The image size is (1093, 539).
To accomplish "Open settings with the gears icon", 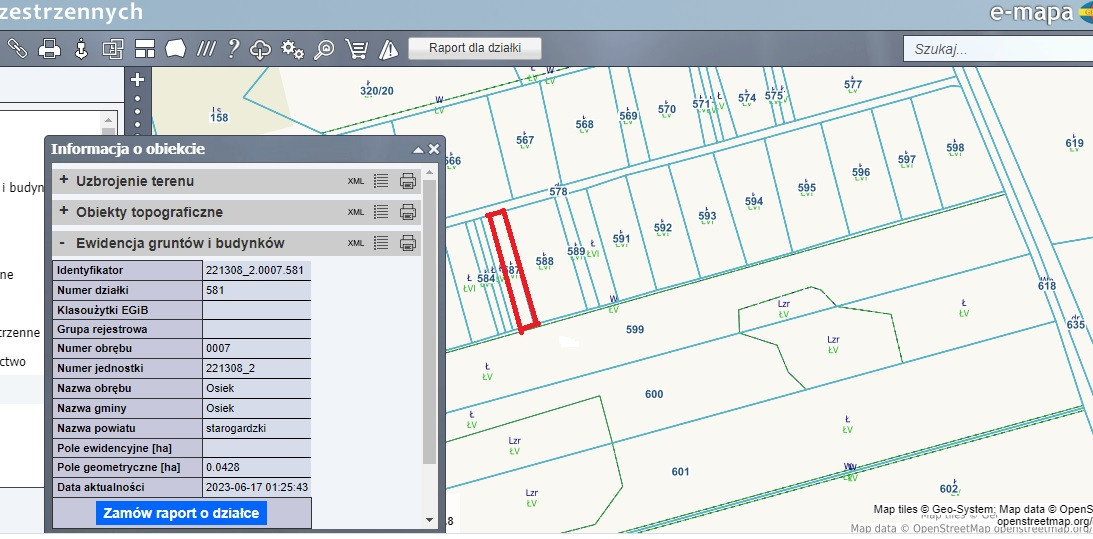I will [x=292, y=48].
